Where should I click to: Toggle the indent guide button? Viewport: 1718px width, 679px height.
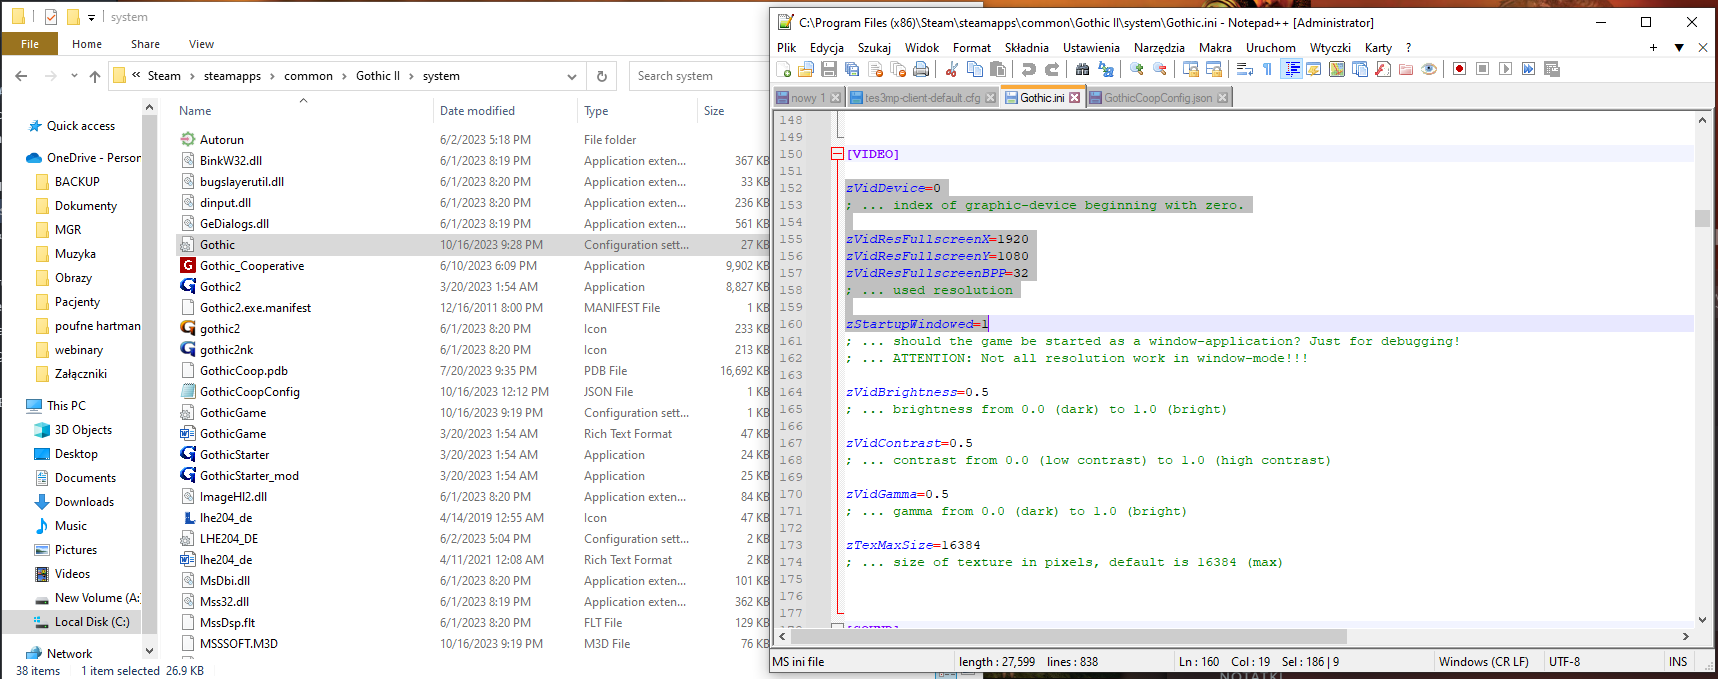(x=1292, y=69)
